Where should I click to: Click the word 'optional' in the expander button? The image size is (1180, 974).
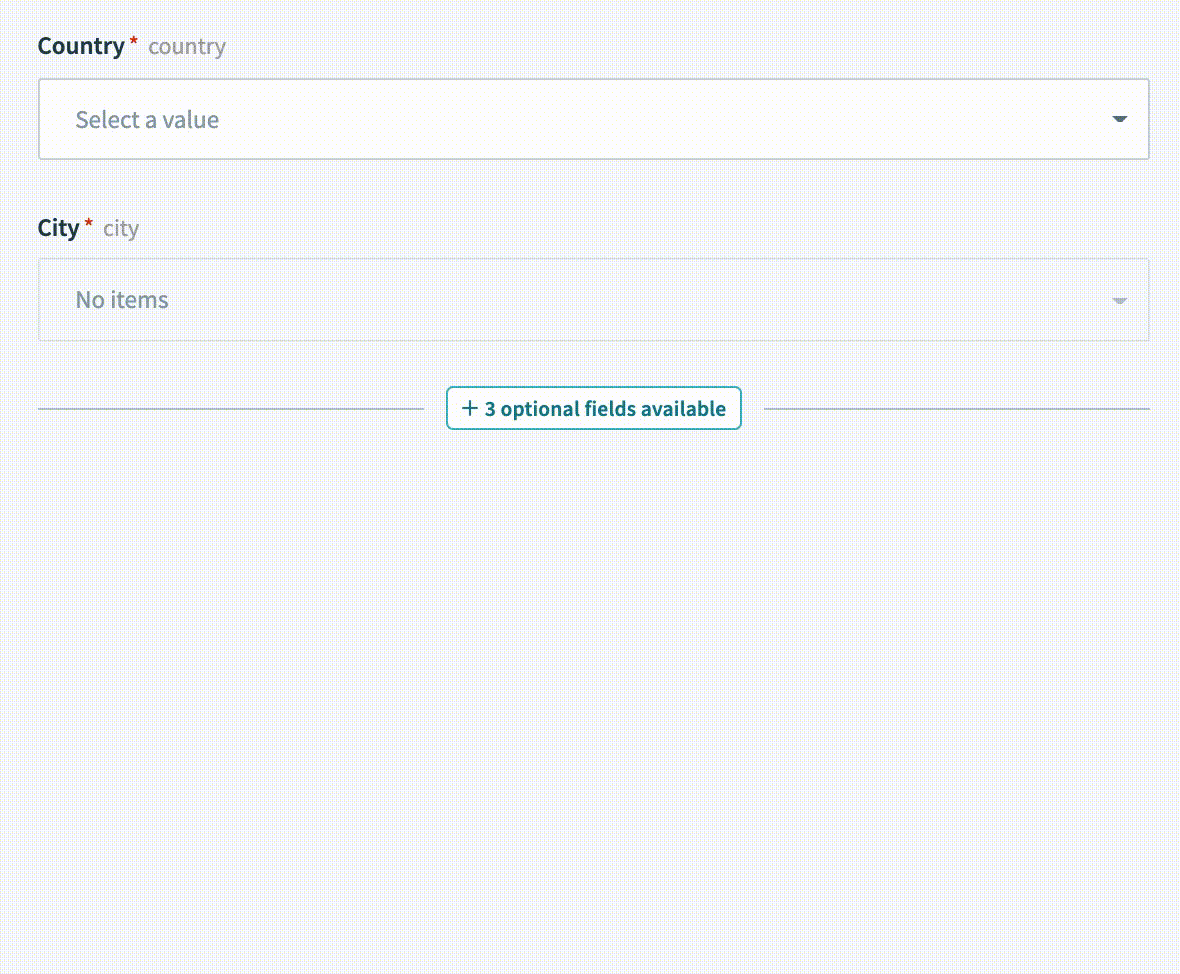coord(539,409)
